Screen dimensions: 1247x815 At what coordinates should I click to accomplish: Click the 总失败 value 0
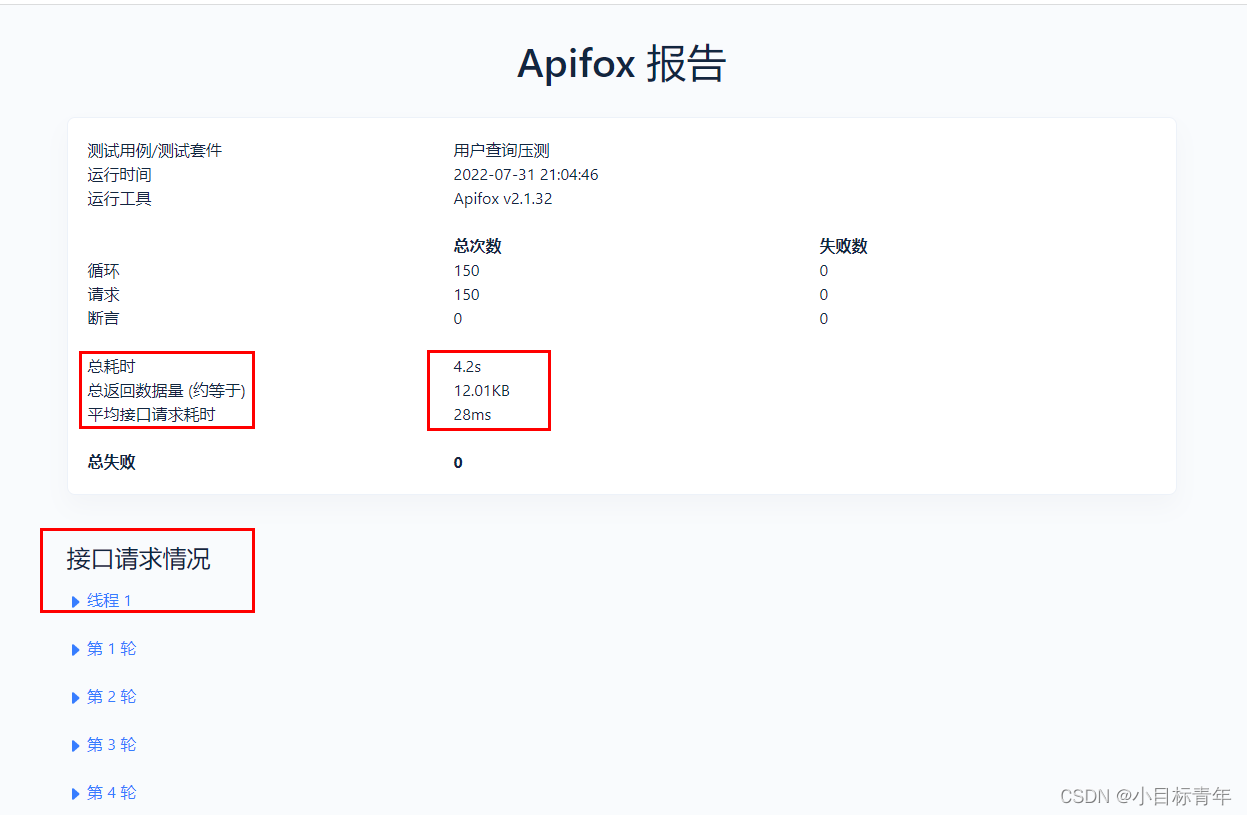pos(458,463)
